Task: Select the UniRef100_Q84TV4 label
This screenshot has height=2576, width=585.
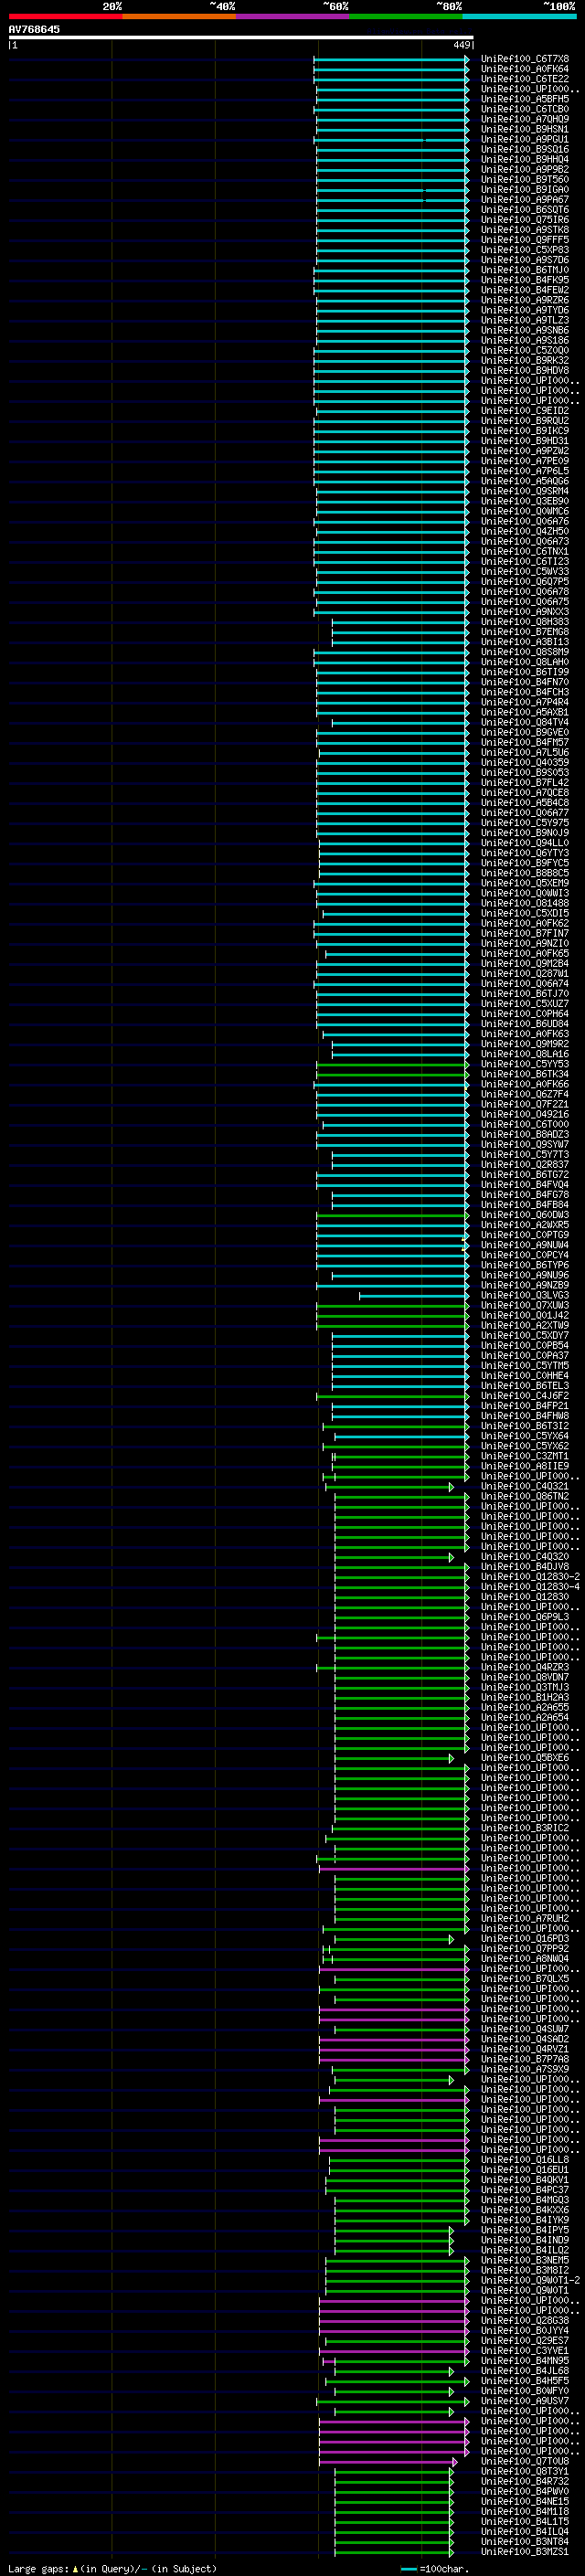Action: [525, 722]
